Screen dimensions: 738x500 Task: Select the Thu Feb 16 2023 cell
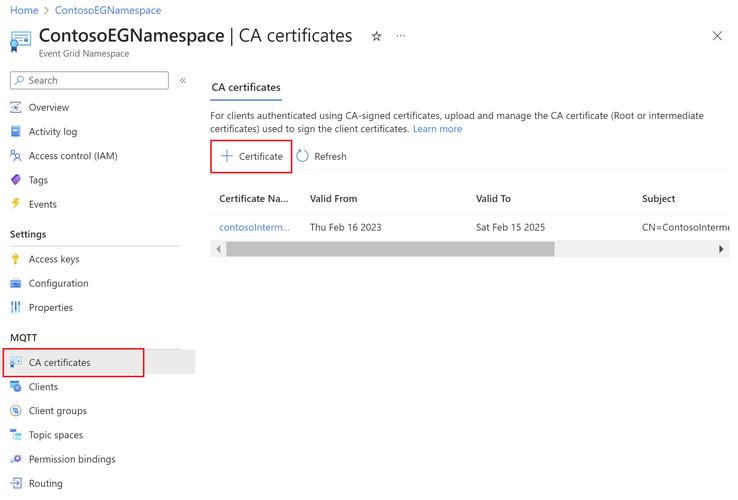coord(345,227)
